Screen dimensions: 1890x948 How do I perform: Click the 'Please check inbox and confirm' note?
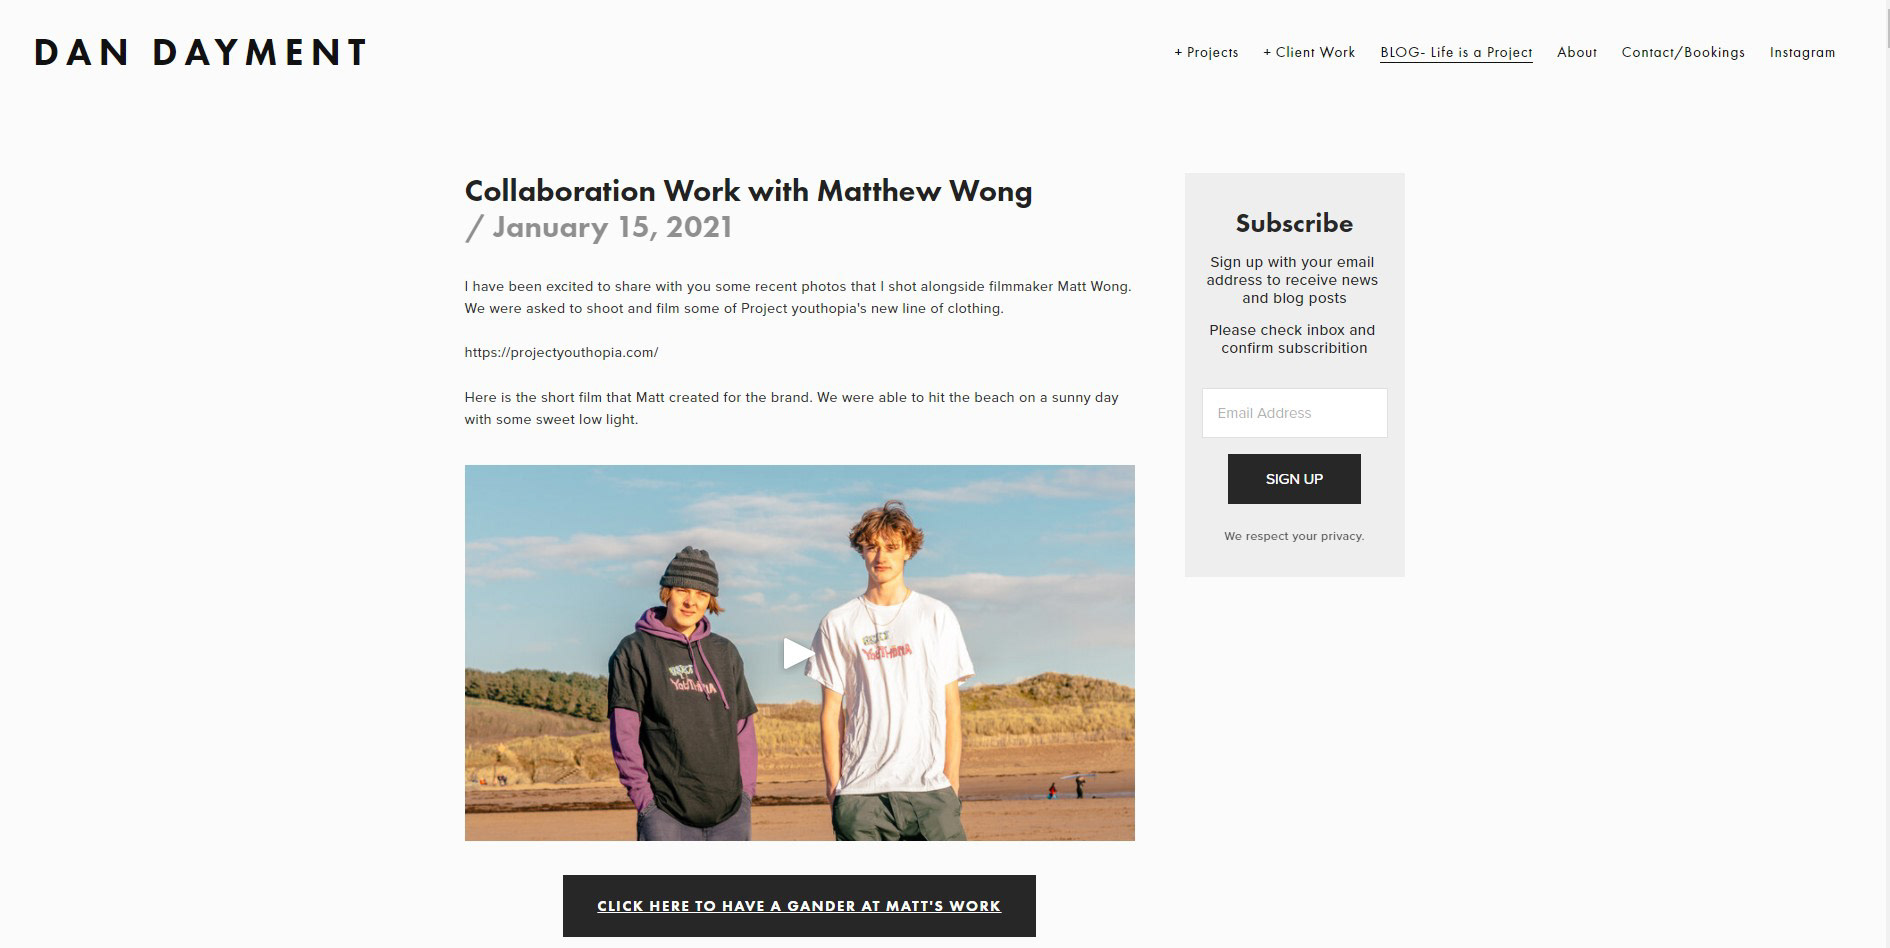coord(1294,339)
